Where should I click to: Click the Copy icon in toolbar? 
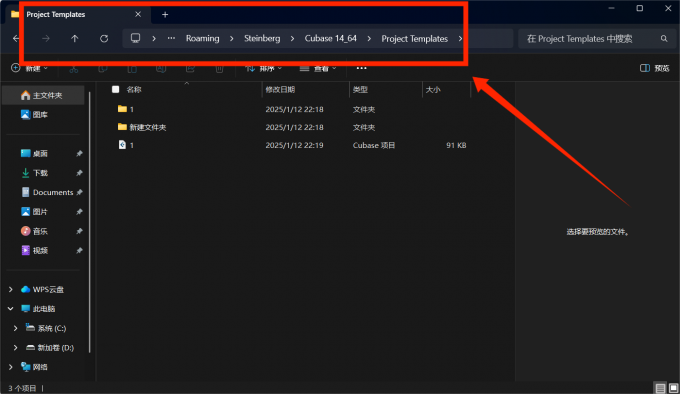[x=103, y=68]
